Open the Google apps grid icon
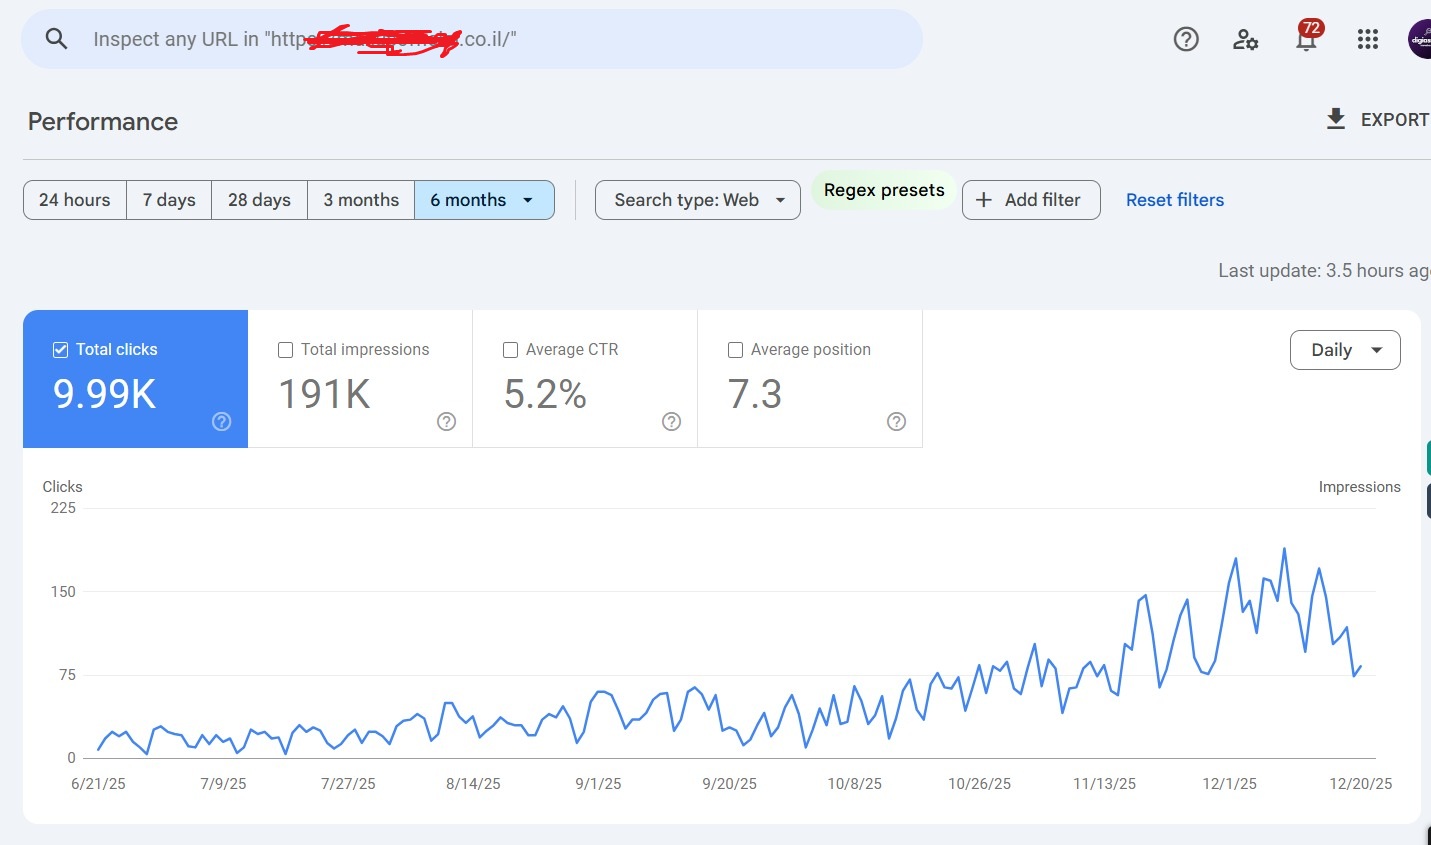Image resolution: width=1431 pixels, height=845 pixels. 1368,39
